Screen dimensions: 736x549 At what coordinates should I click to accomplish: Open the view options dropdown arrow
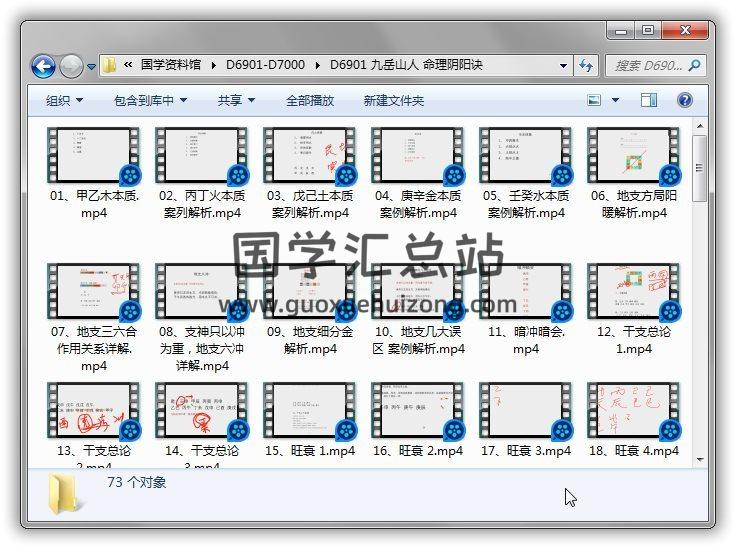(x=615, y=100)
